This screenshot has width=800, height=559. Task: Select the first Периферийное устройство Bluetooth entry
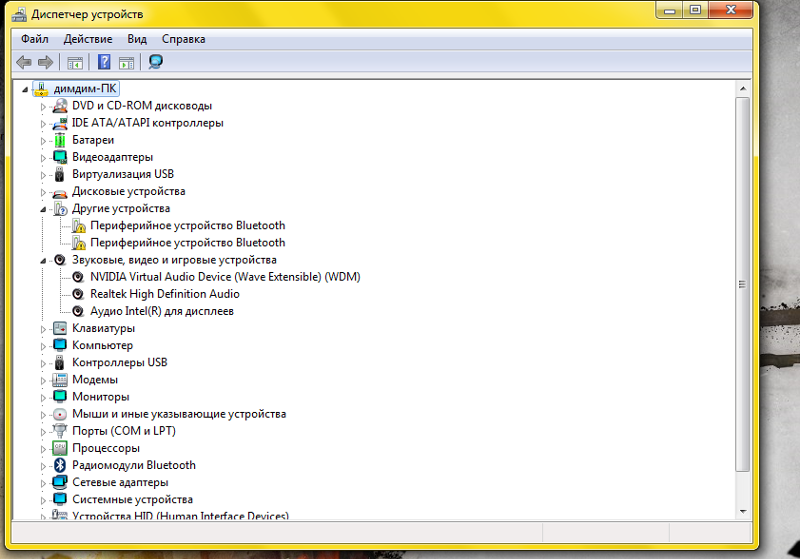pyautogui.click(x=188, y=225)
